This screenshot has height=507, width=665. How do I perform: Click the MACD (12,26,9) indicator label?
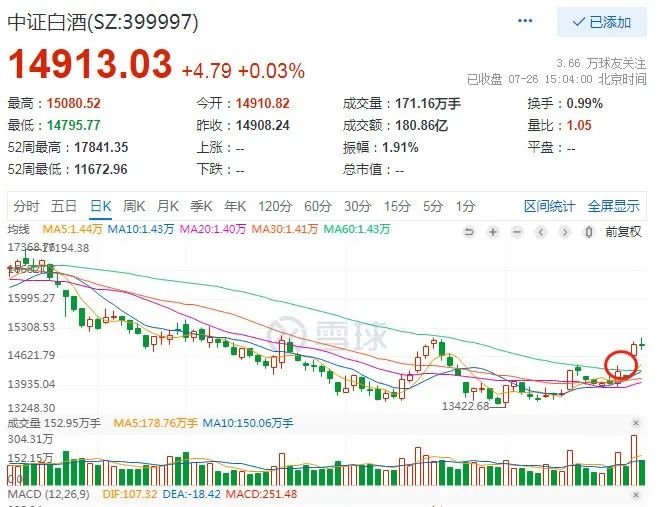[49, 494]
